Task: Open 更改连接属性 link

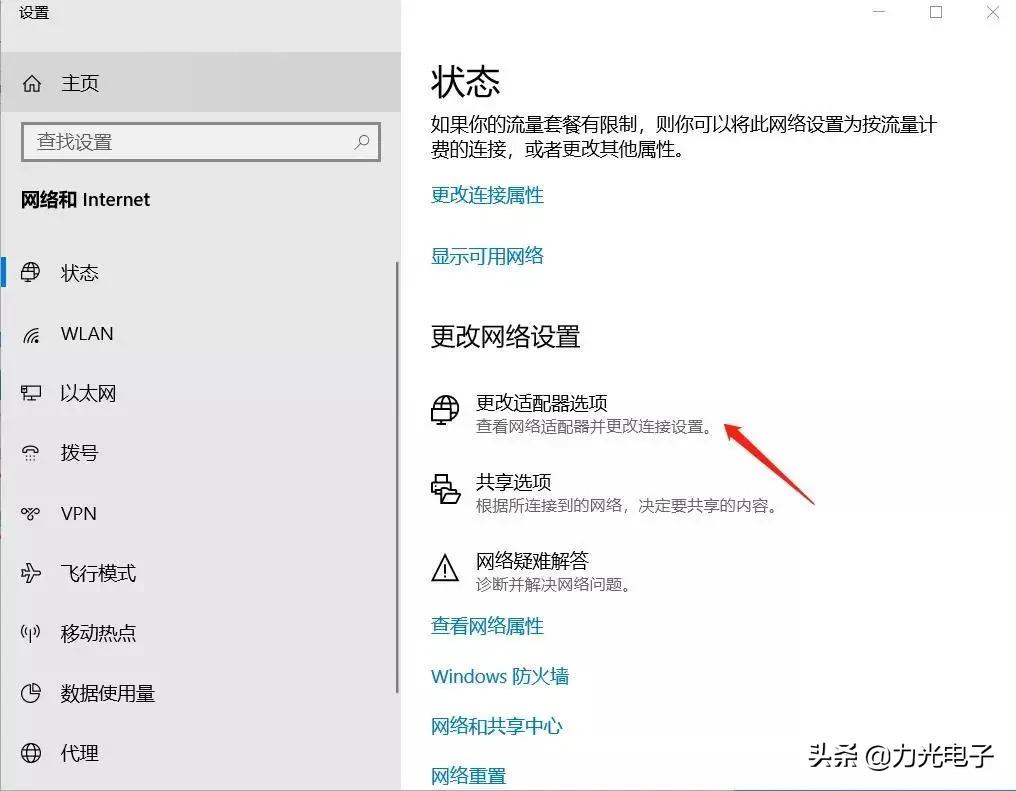Action: [487, 195]
